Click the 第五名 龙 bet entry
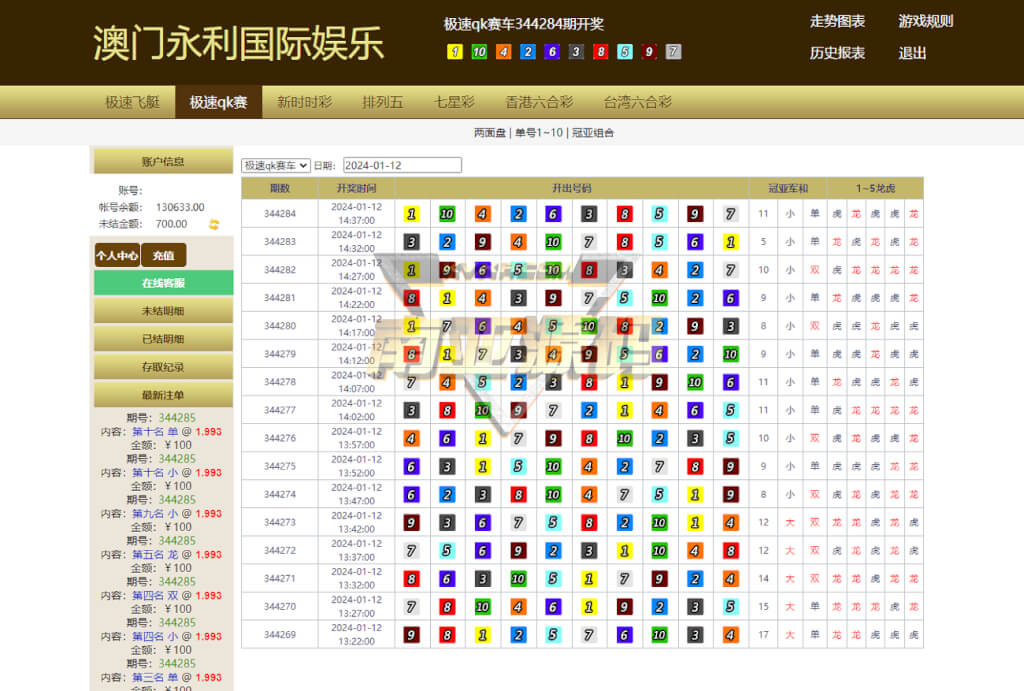The image size is (1024, 691). (x=155, y=554)
